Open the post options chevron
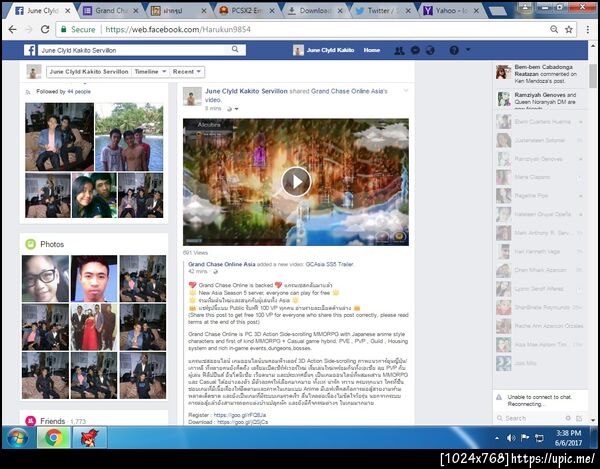The image size is (600, 469). click(x=406, y=91)
